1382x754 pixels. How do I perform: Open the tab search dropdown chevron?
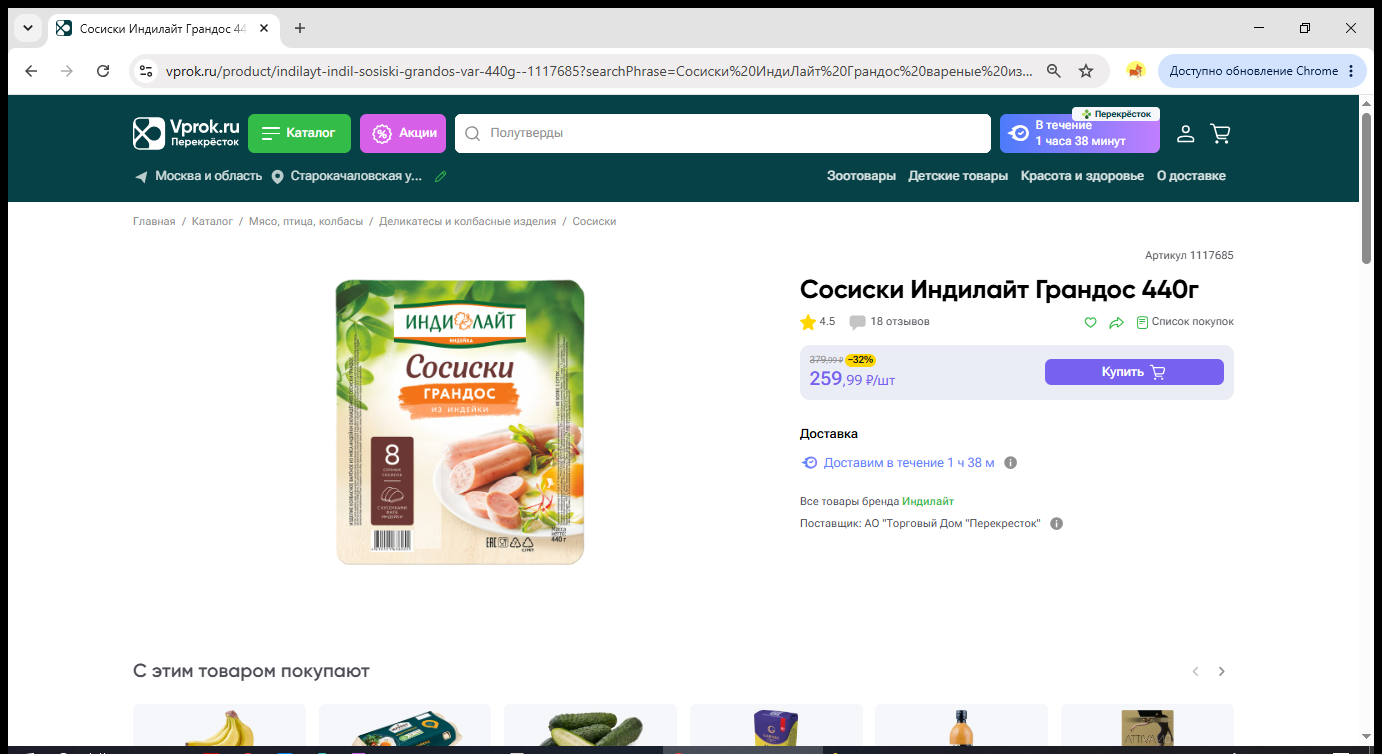(28, 28)
